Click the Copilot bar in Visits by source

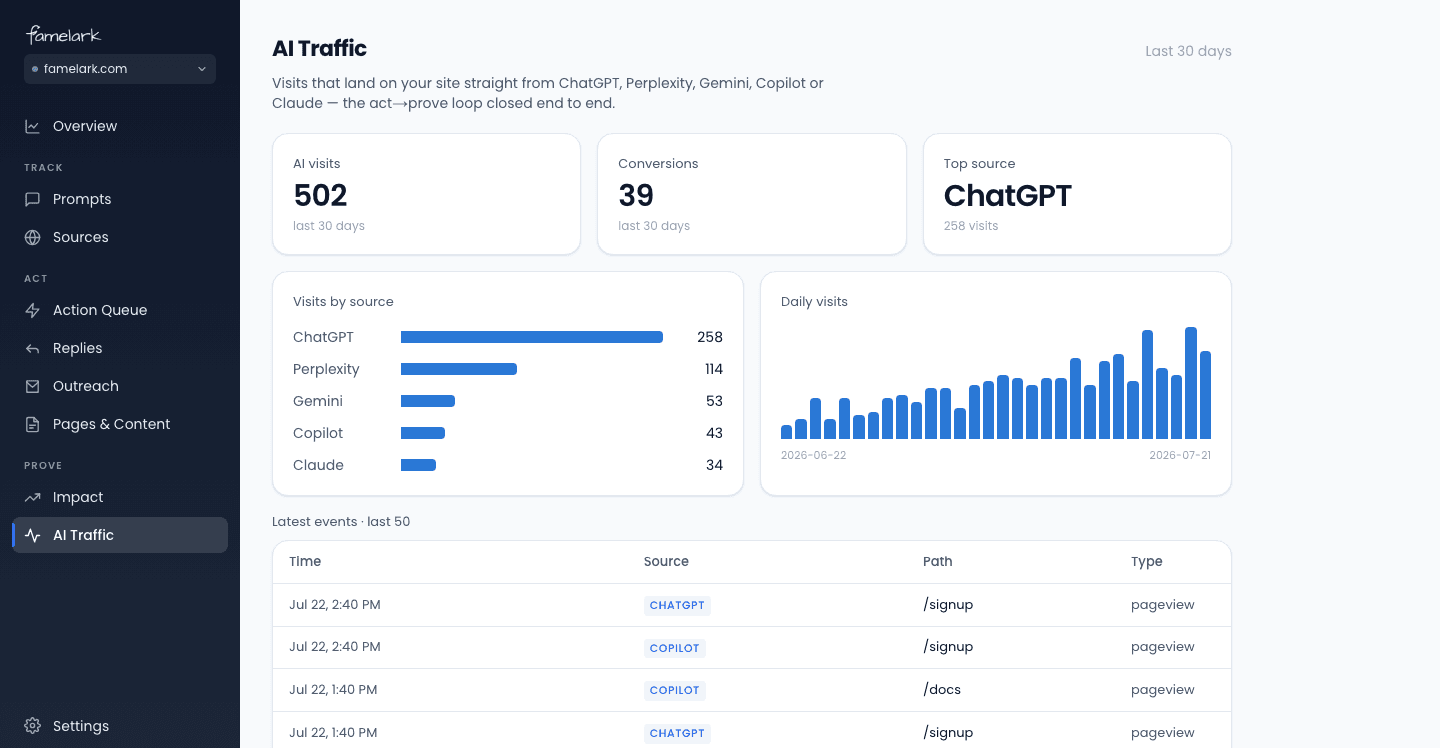[x=423, y=433]
